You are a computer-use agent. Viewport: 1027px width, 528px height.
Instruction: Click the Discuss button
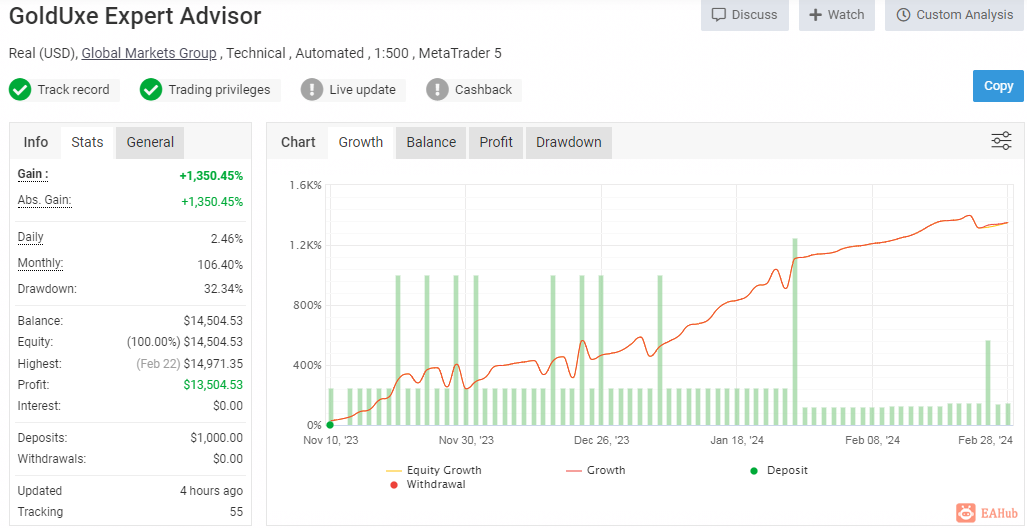click(745, 14)
